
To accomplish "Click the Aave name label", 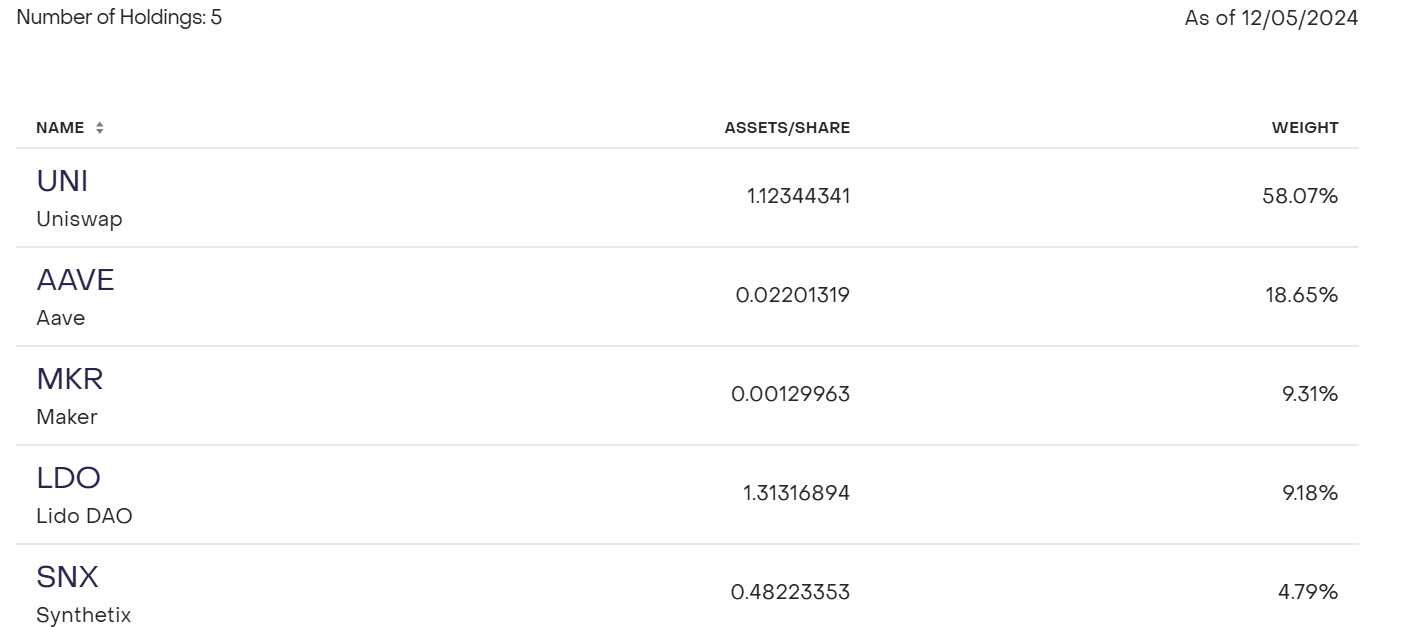I will (x=61, y=318).
